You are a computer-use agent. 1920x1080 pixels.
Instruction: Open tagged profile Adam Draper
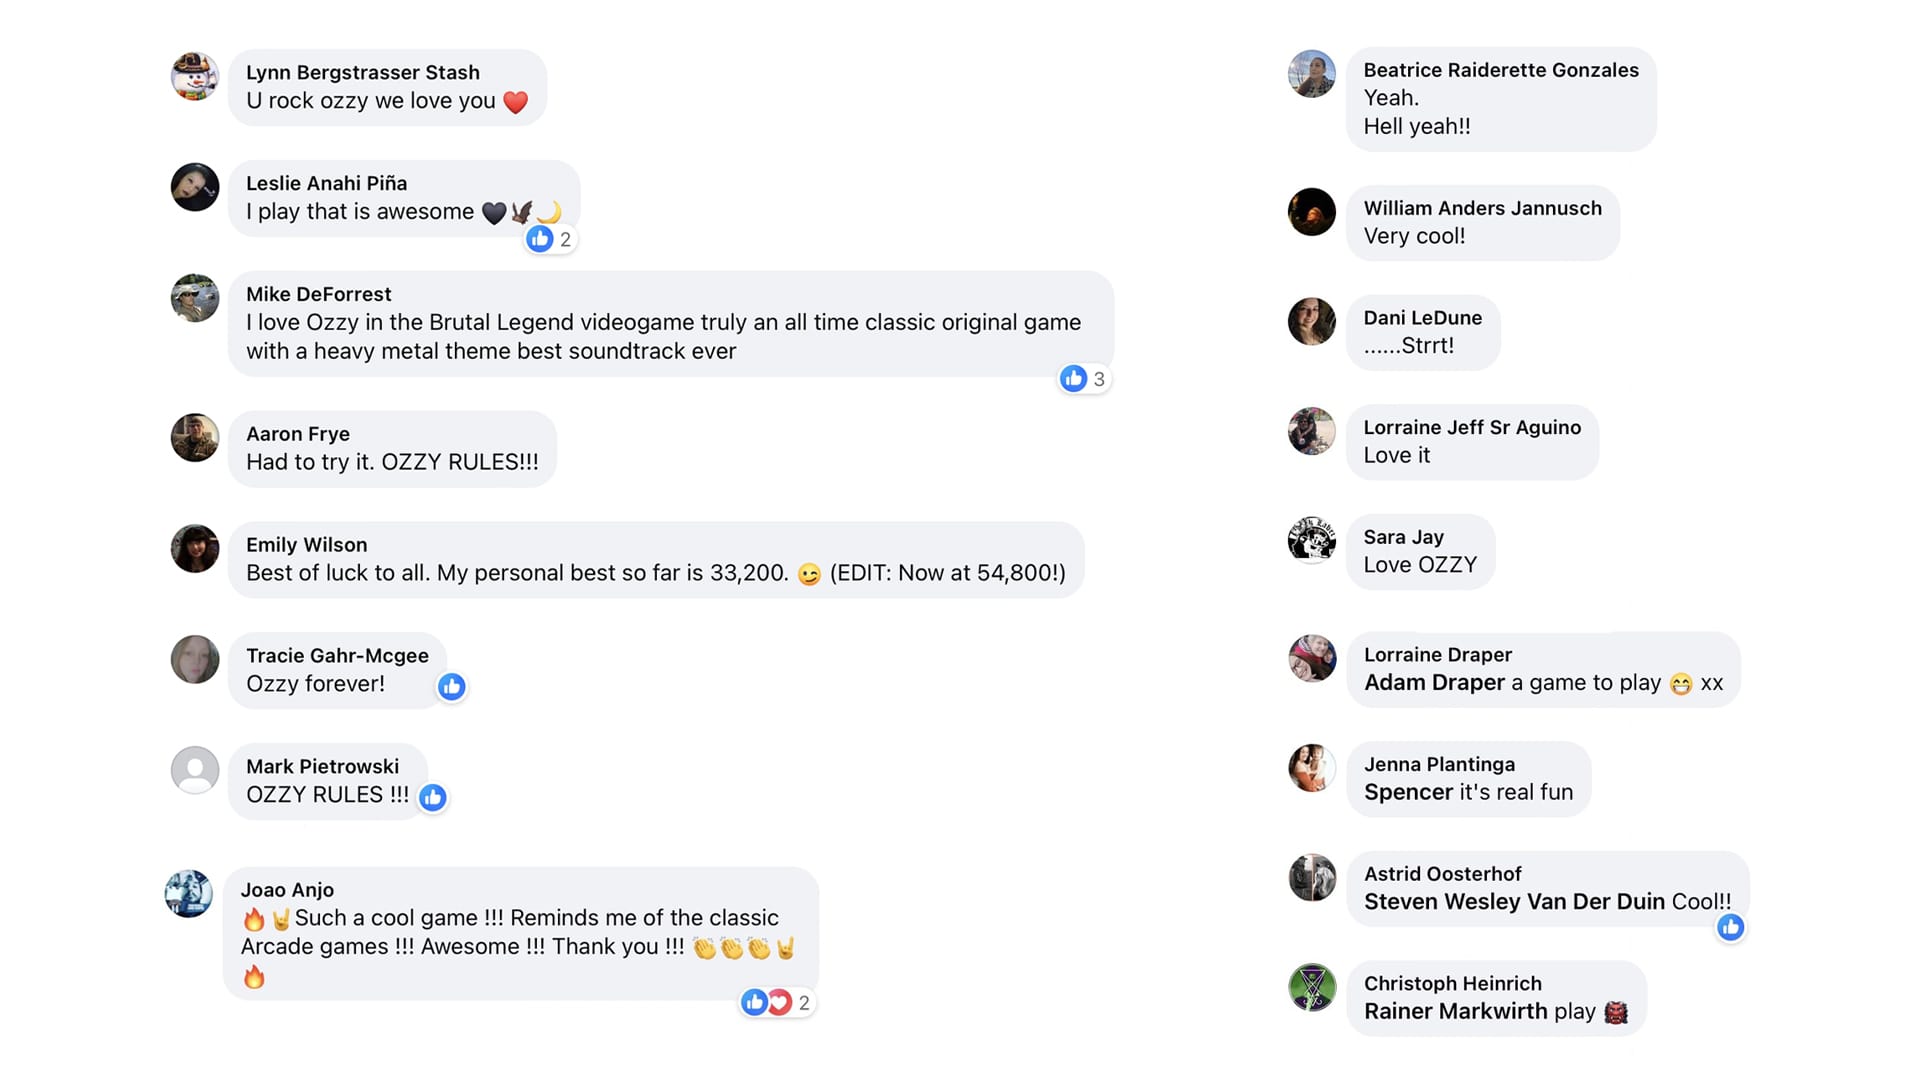tap(1434, 683)
